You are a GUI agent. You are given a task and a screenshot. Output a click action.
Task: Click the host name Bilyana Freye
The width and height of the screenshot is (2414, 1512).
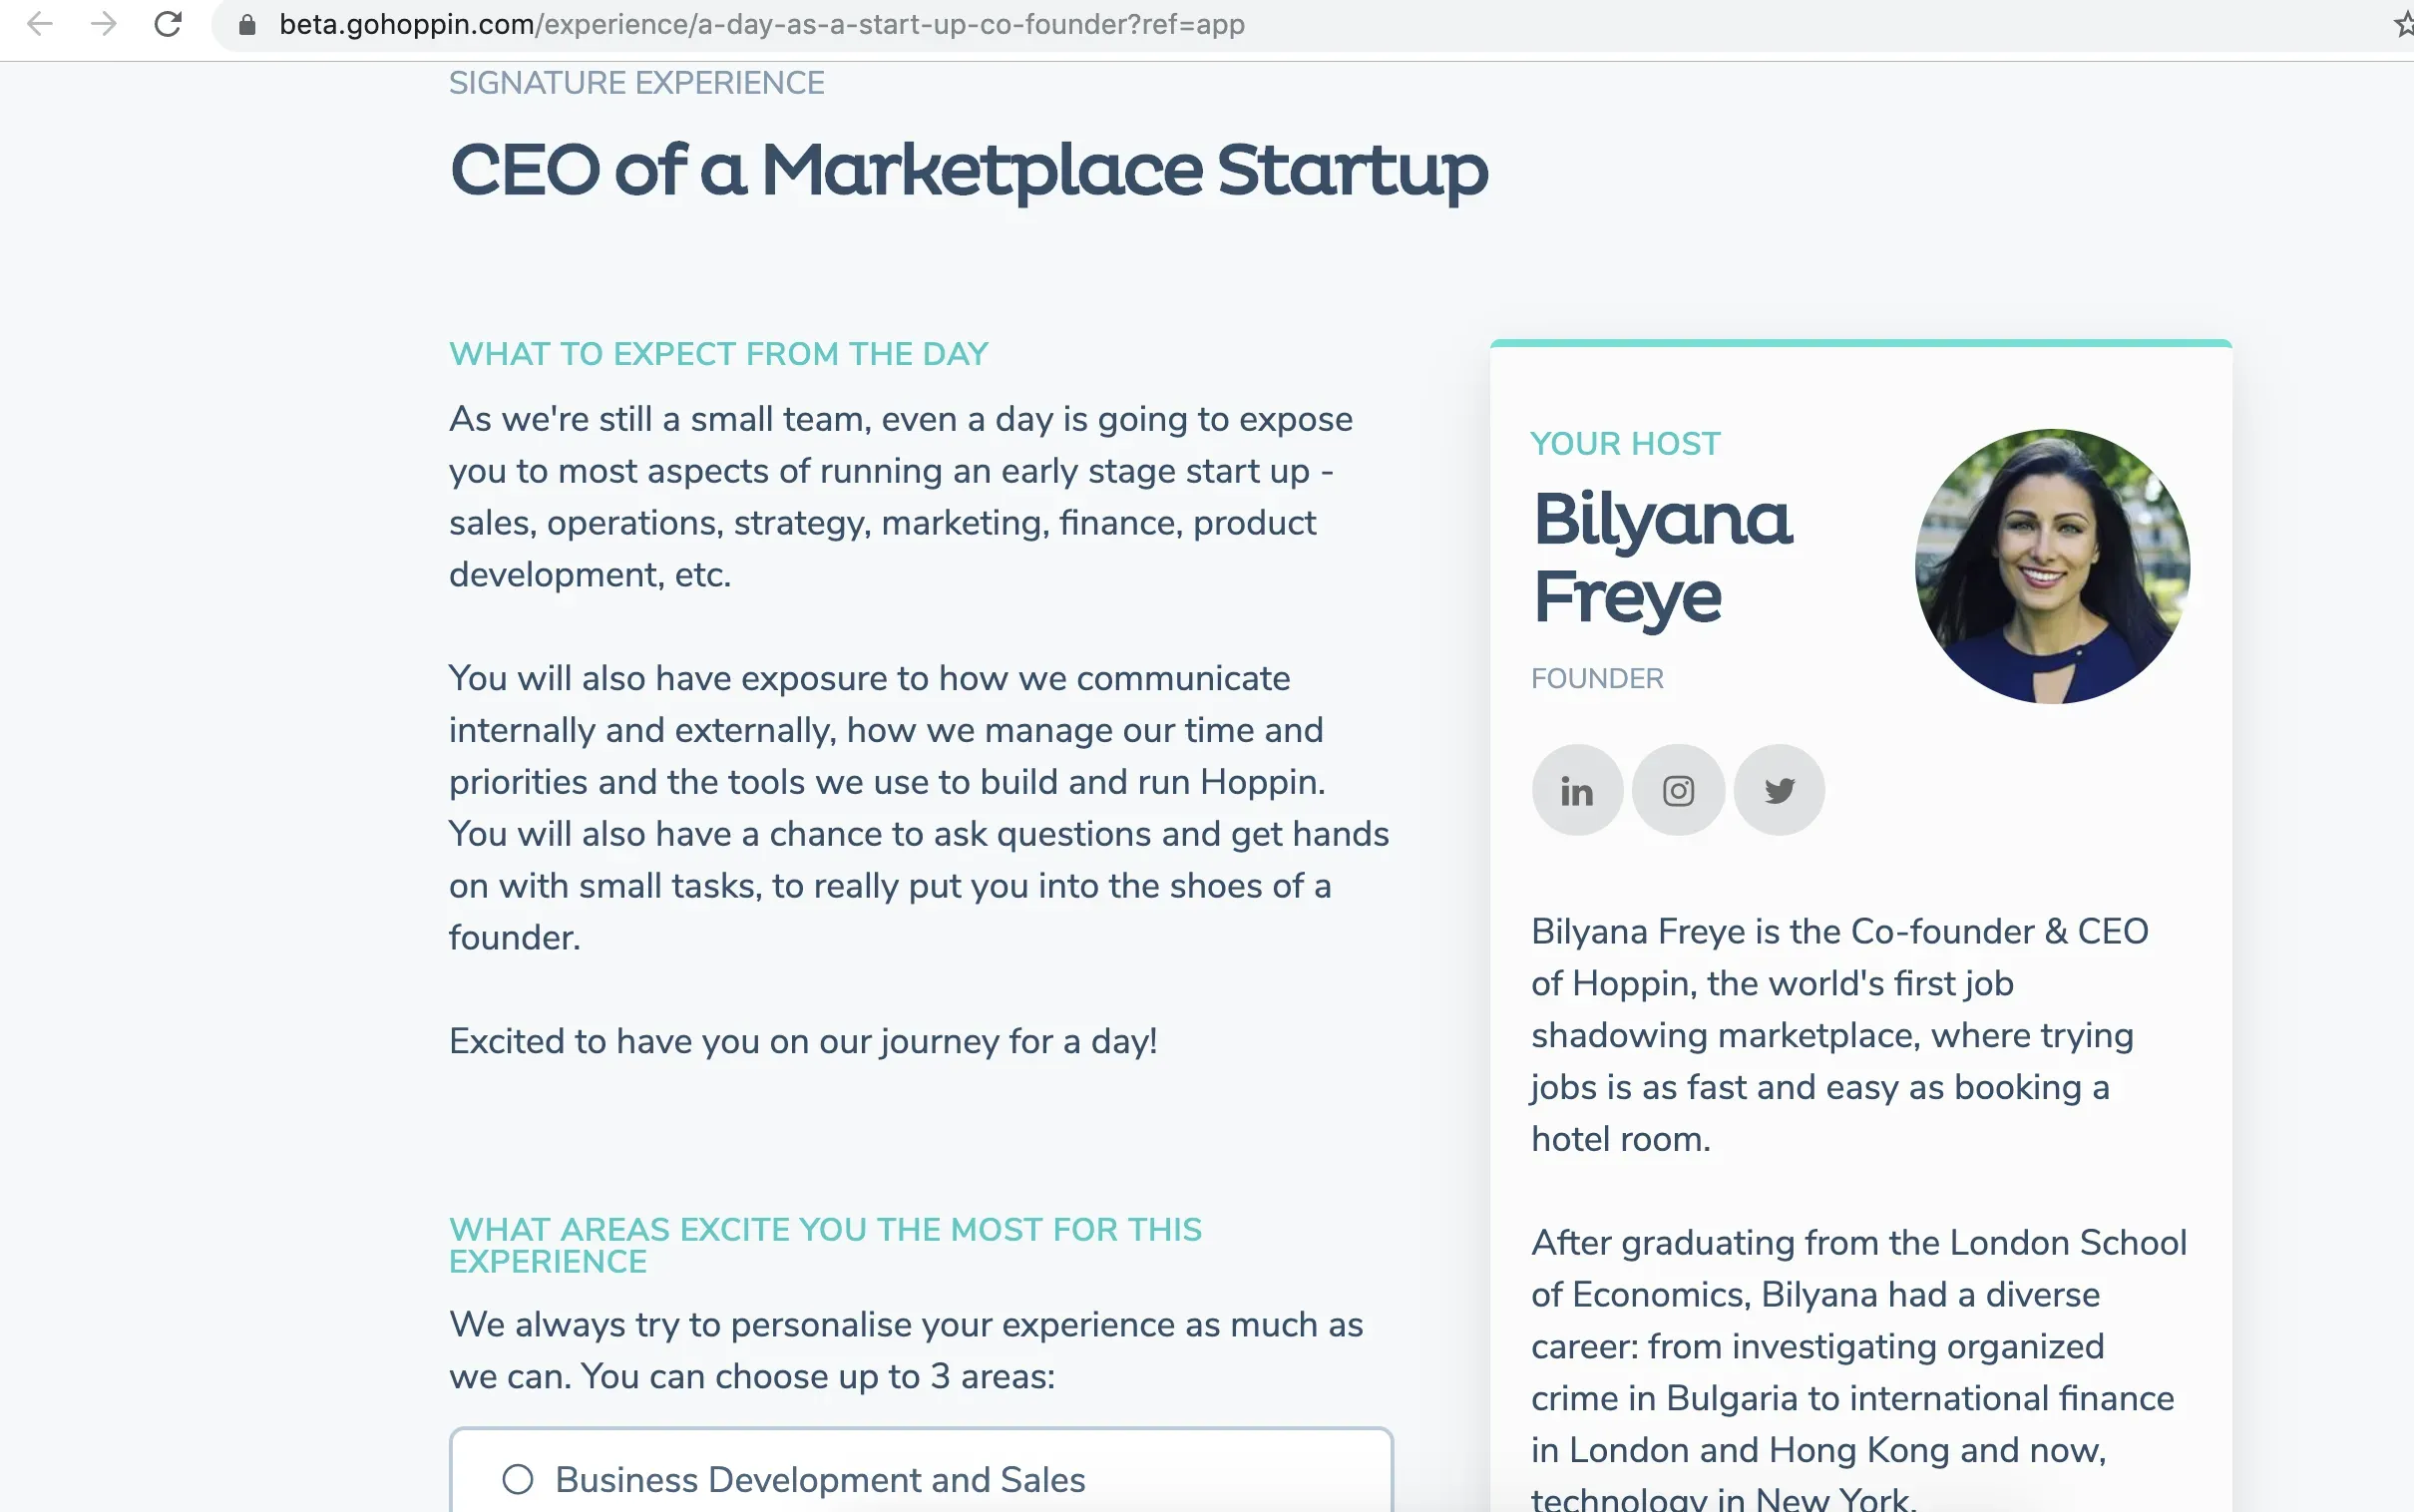[1661, 557]
